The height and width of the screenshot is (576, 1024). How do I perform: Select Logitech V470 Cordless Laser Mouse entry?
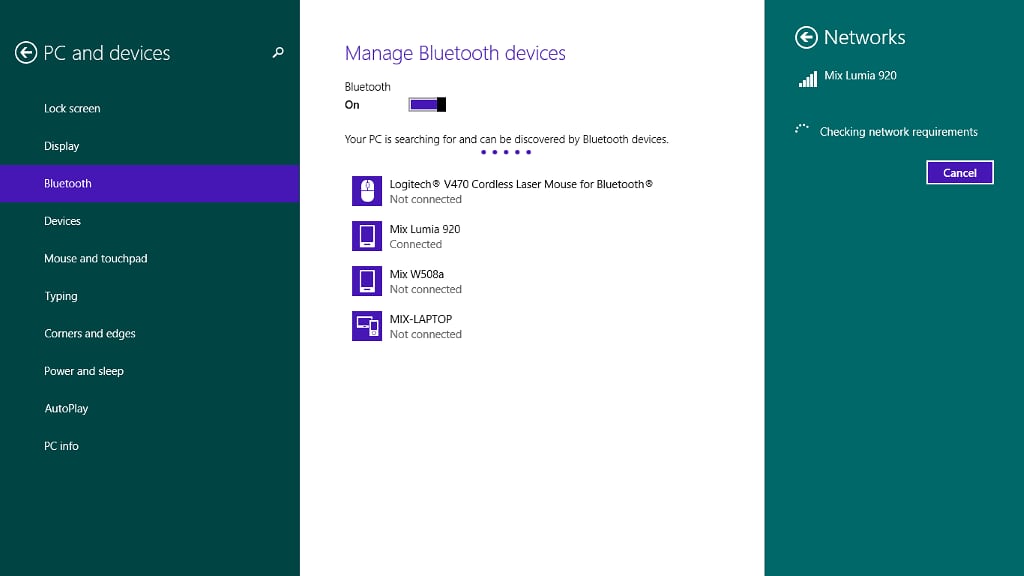point(503,191)
